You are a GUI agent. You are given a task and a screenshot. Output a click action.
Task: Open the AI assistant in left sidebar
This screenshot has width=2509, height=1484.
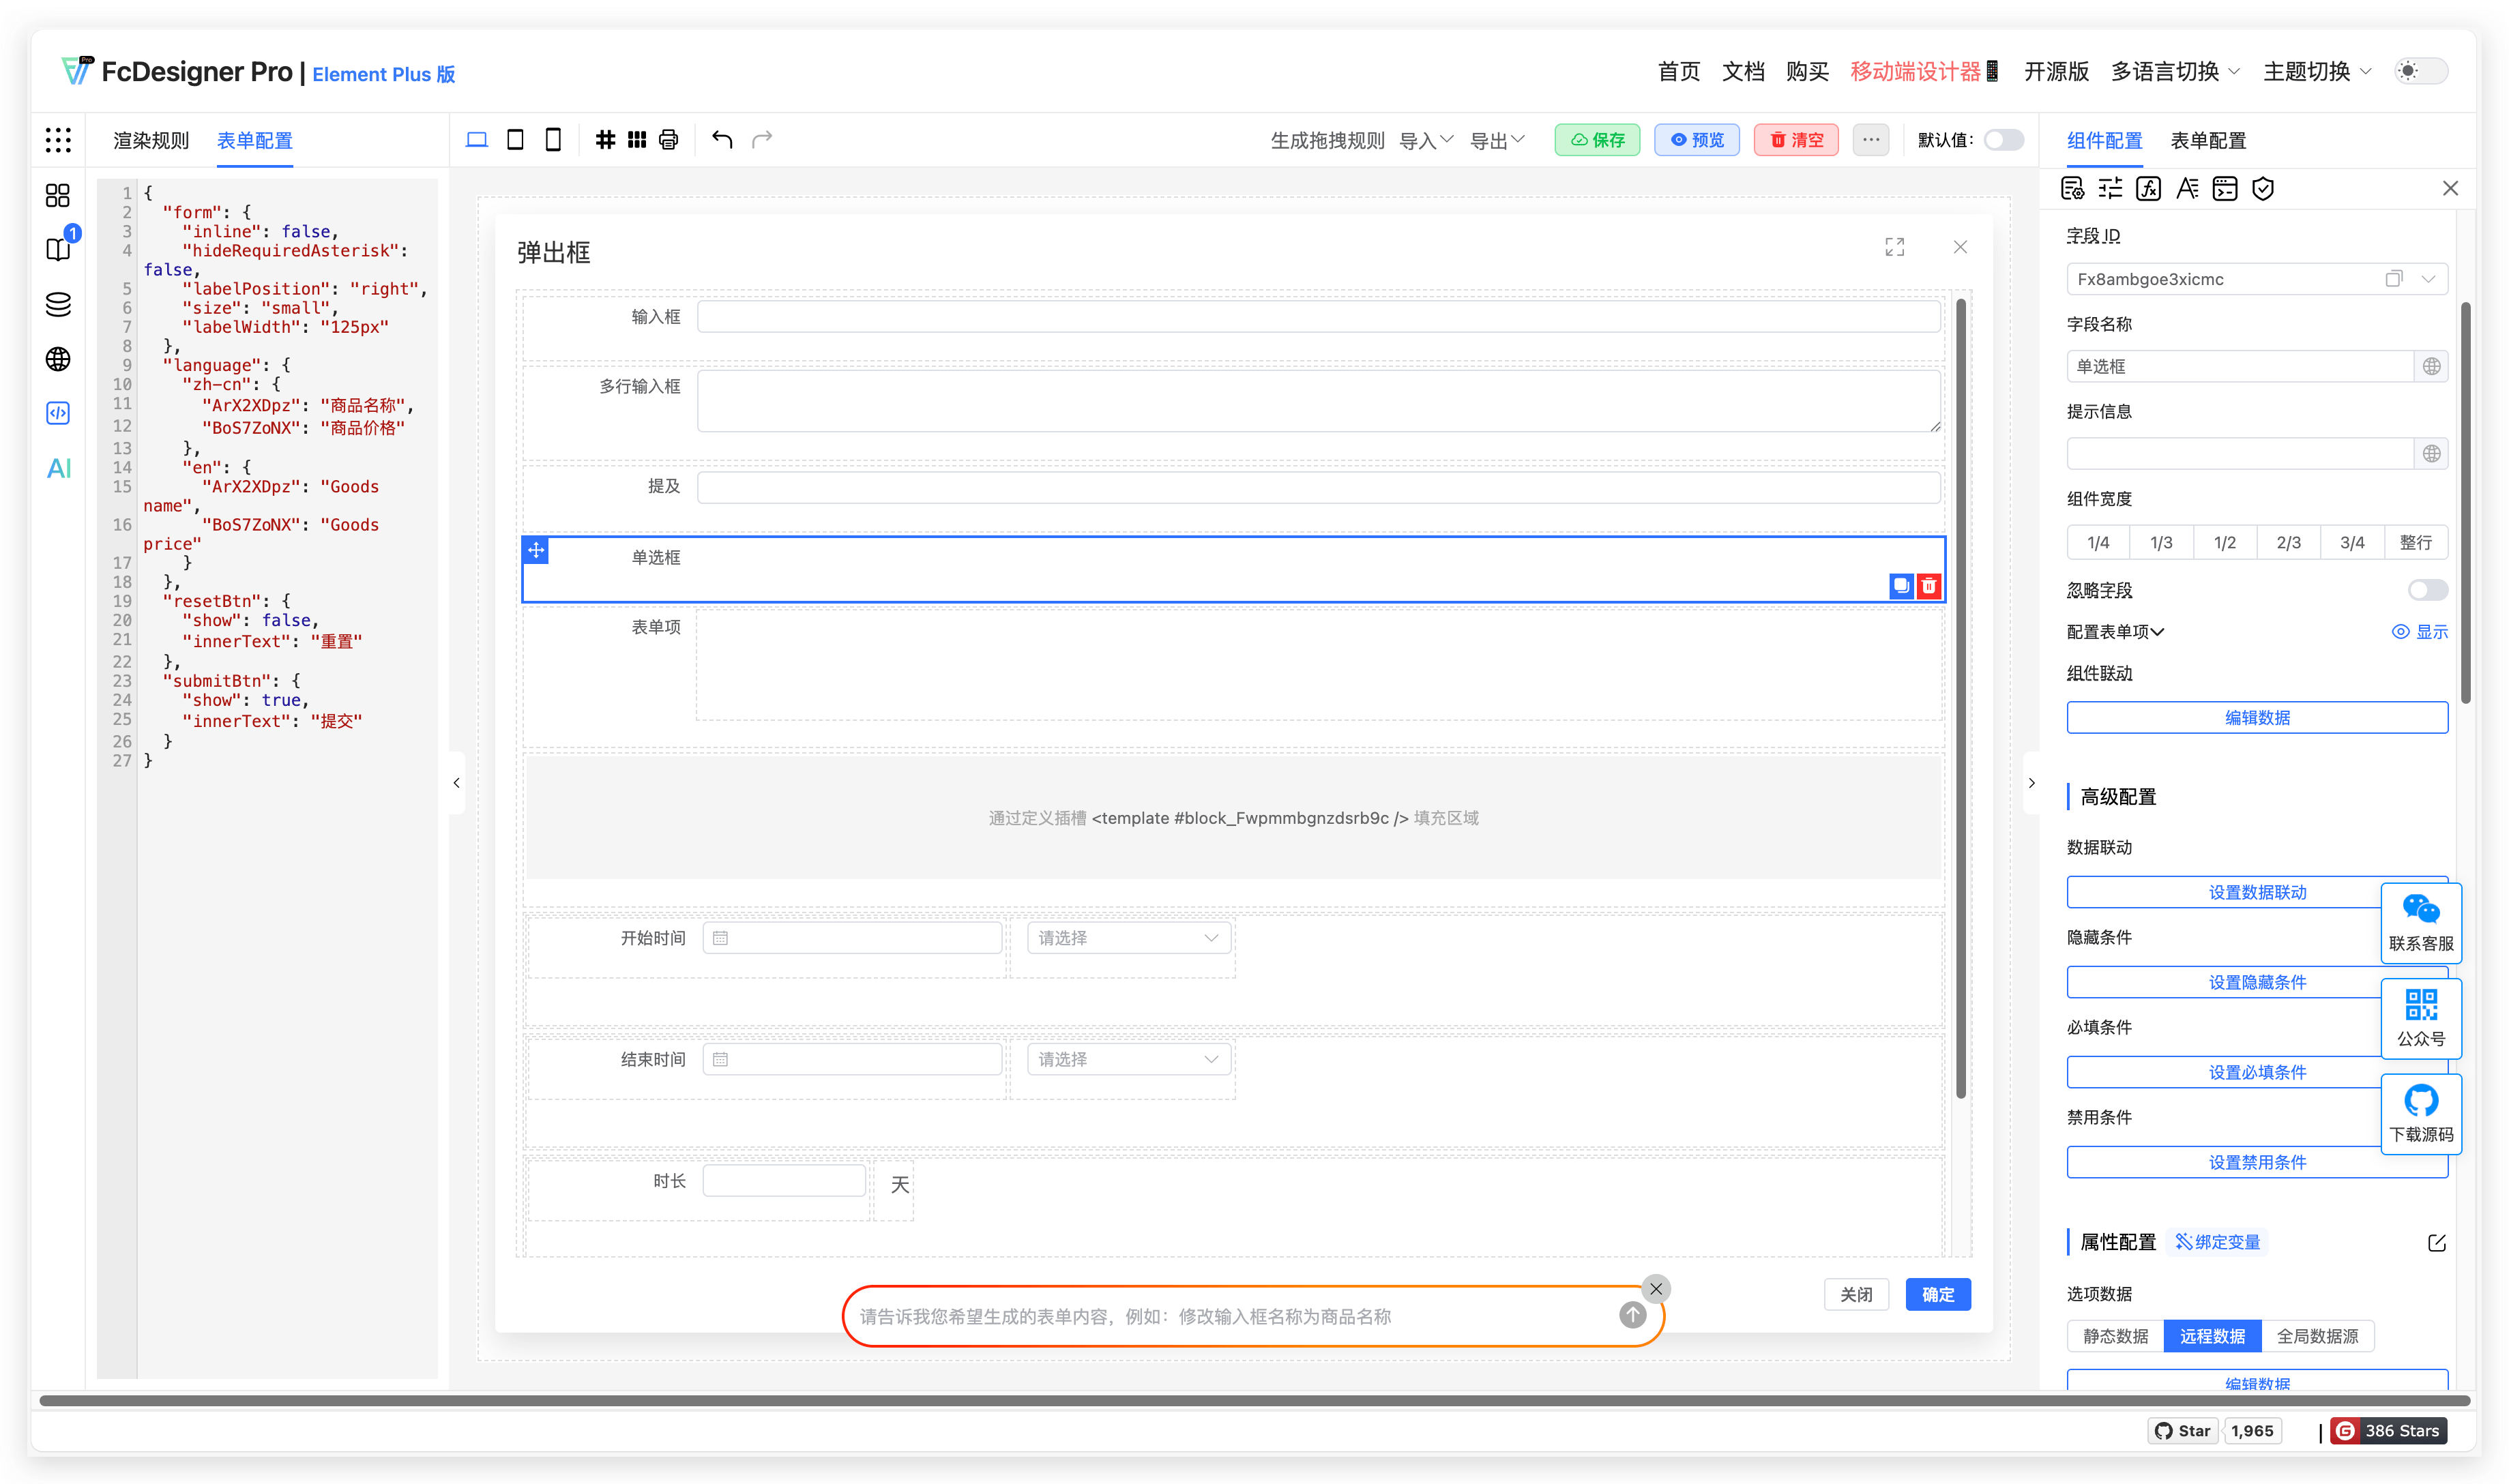[x=59, y=468]
